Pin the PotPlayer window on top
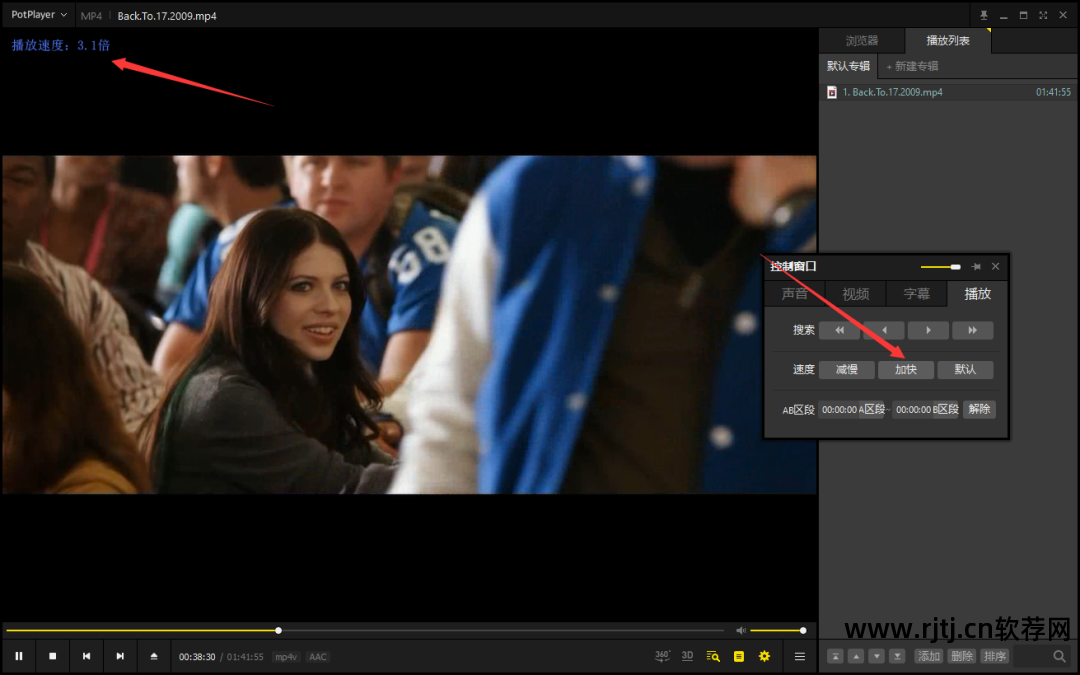 [x=984, y=15]
